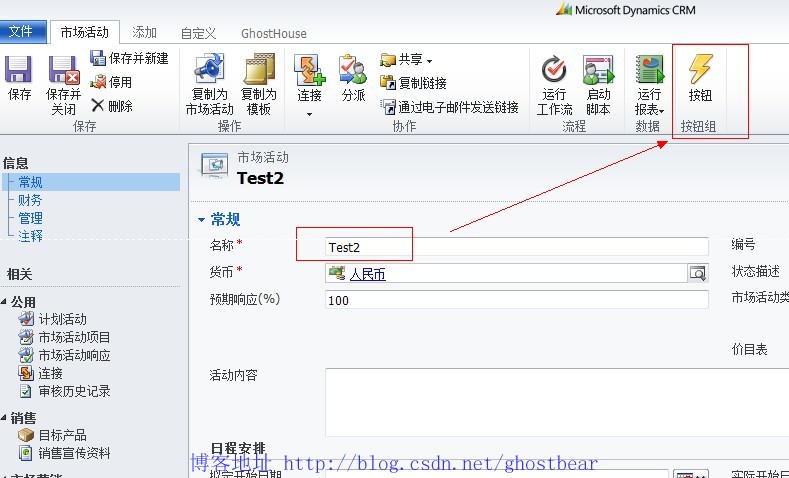This screenshot has width=789, height=478.
Task: Click the Save (保存) ribbon icon
Action: click(x=19, y=70)
